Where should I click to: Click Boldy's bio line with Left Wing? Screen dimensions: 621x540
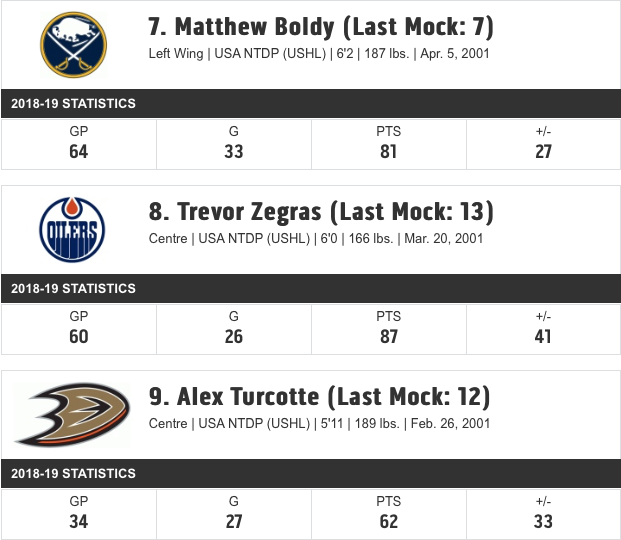click(319, 53)
